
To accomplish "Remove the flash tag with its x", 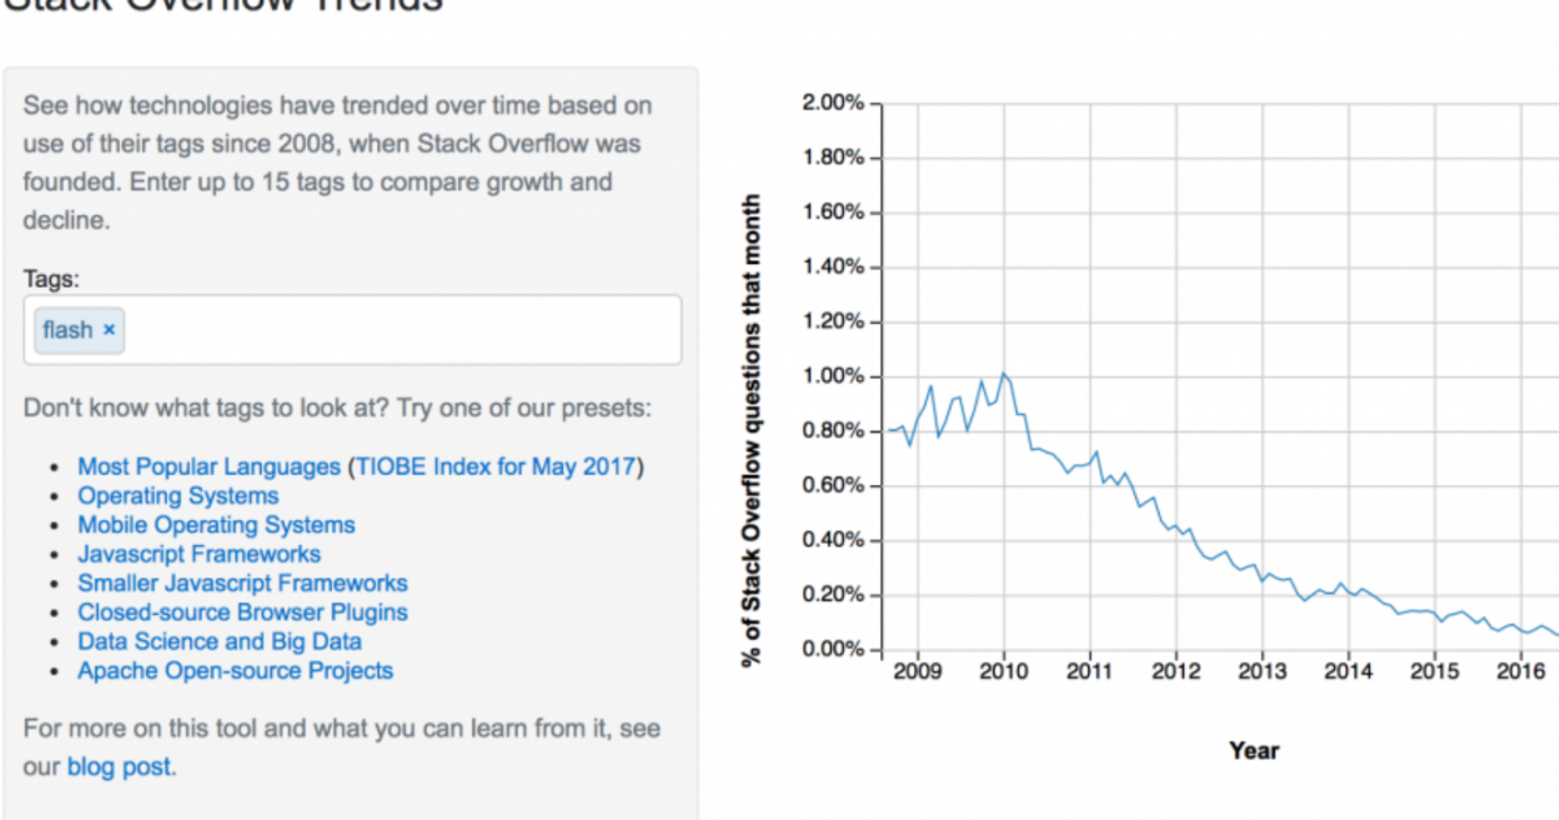I will coord(109,330).
